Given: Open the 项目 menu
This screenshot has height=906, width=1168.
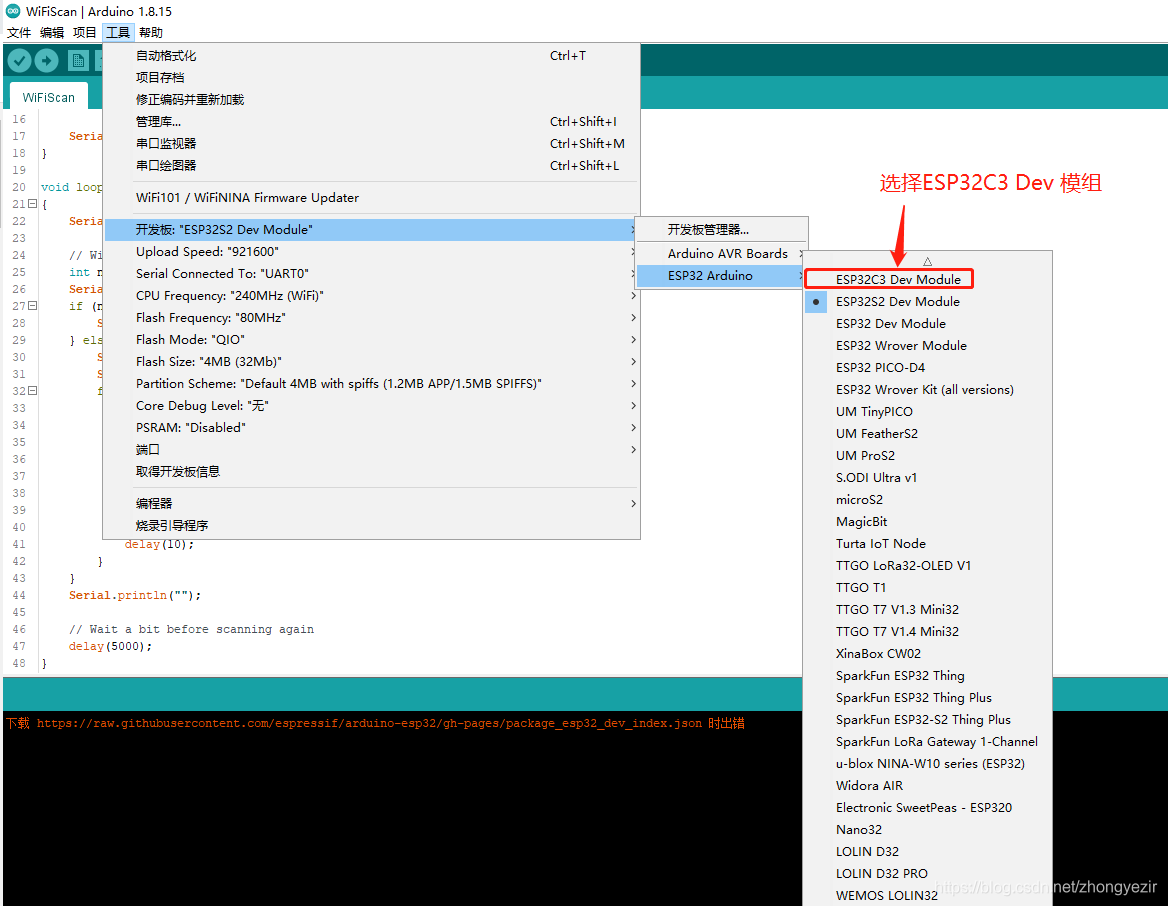Looking at the screenshot, I should click(84, 32).
